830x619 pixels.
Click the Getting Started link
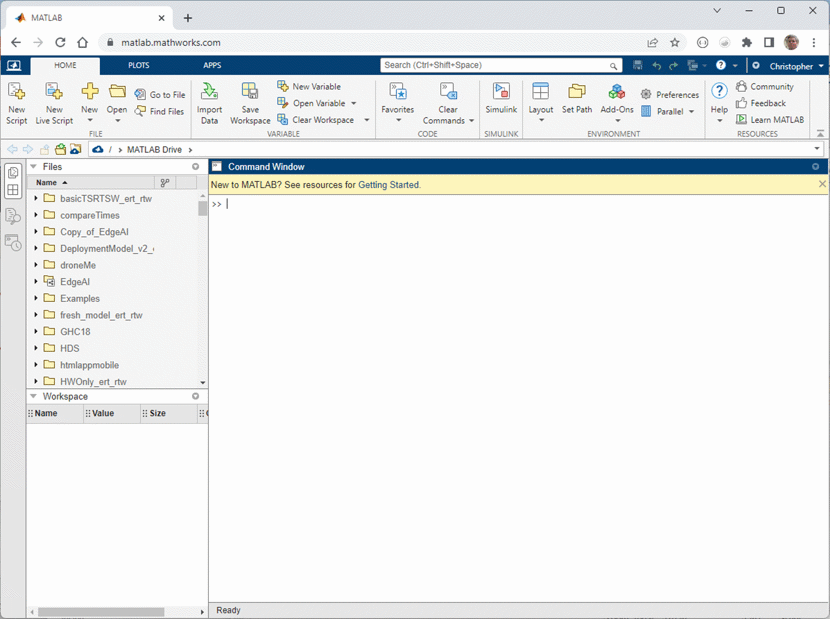coord(389,185)
